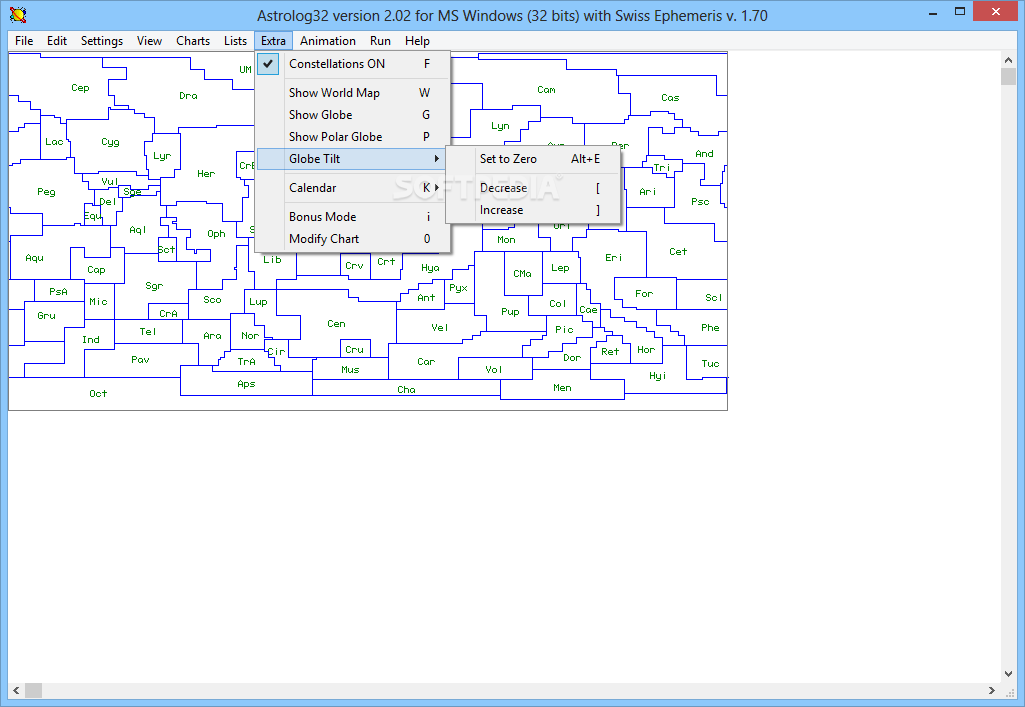Click the 'Cyg' constellation label

tap(110, 142)
